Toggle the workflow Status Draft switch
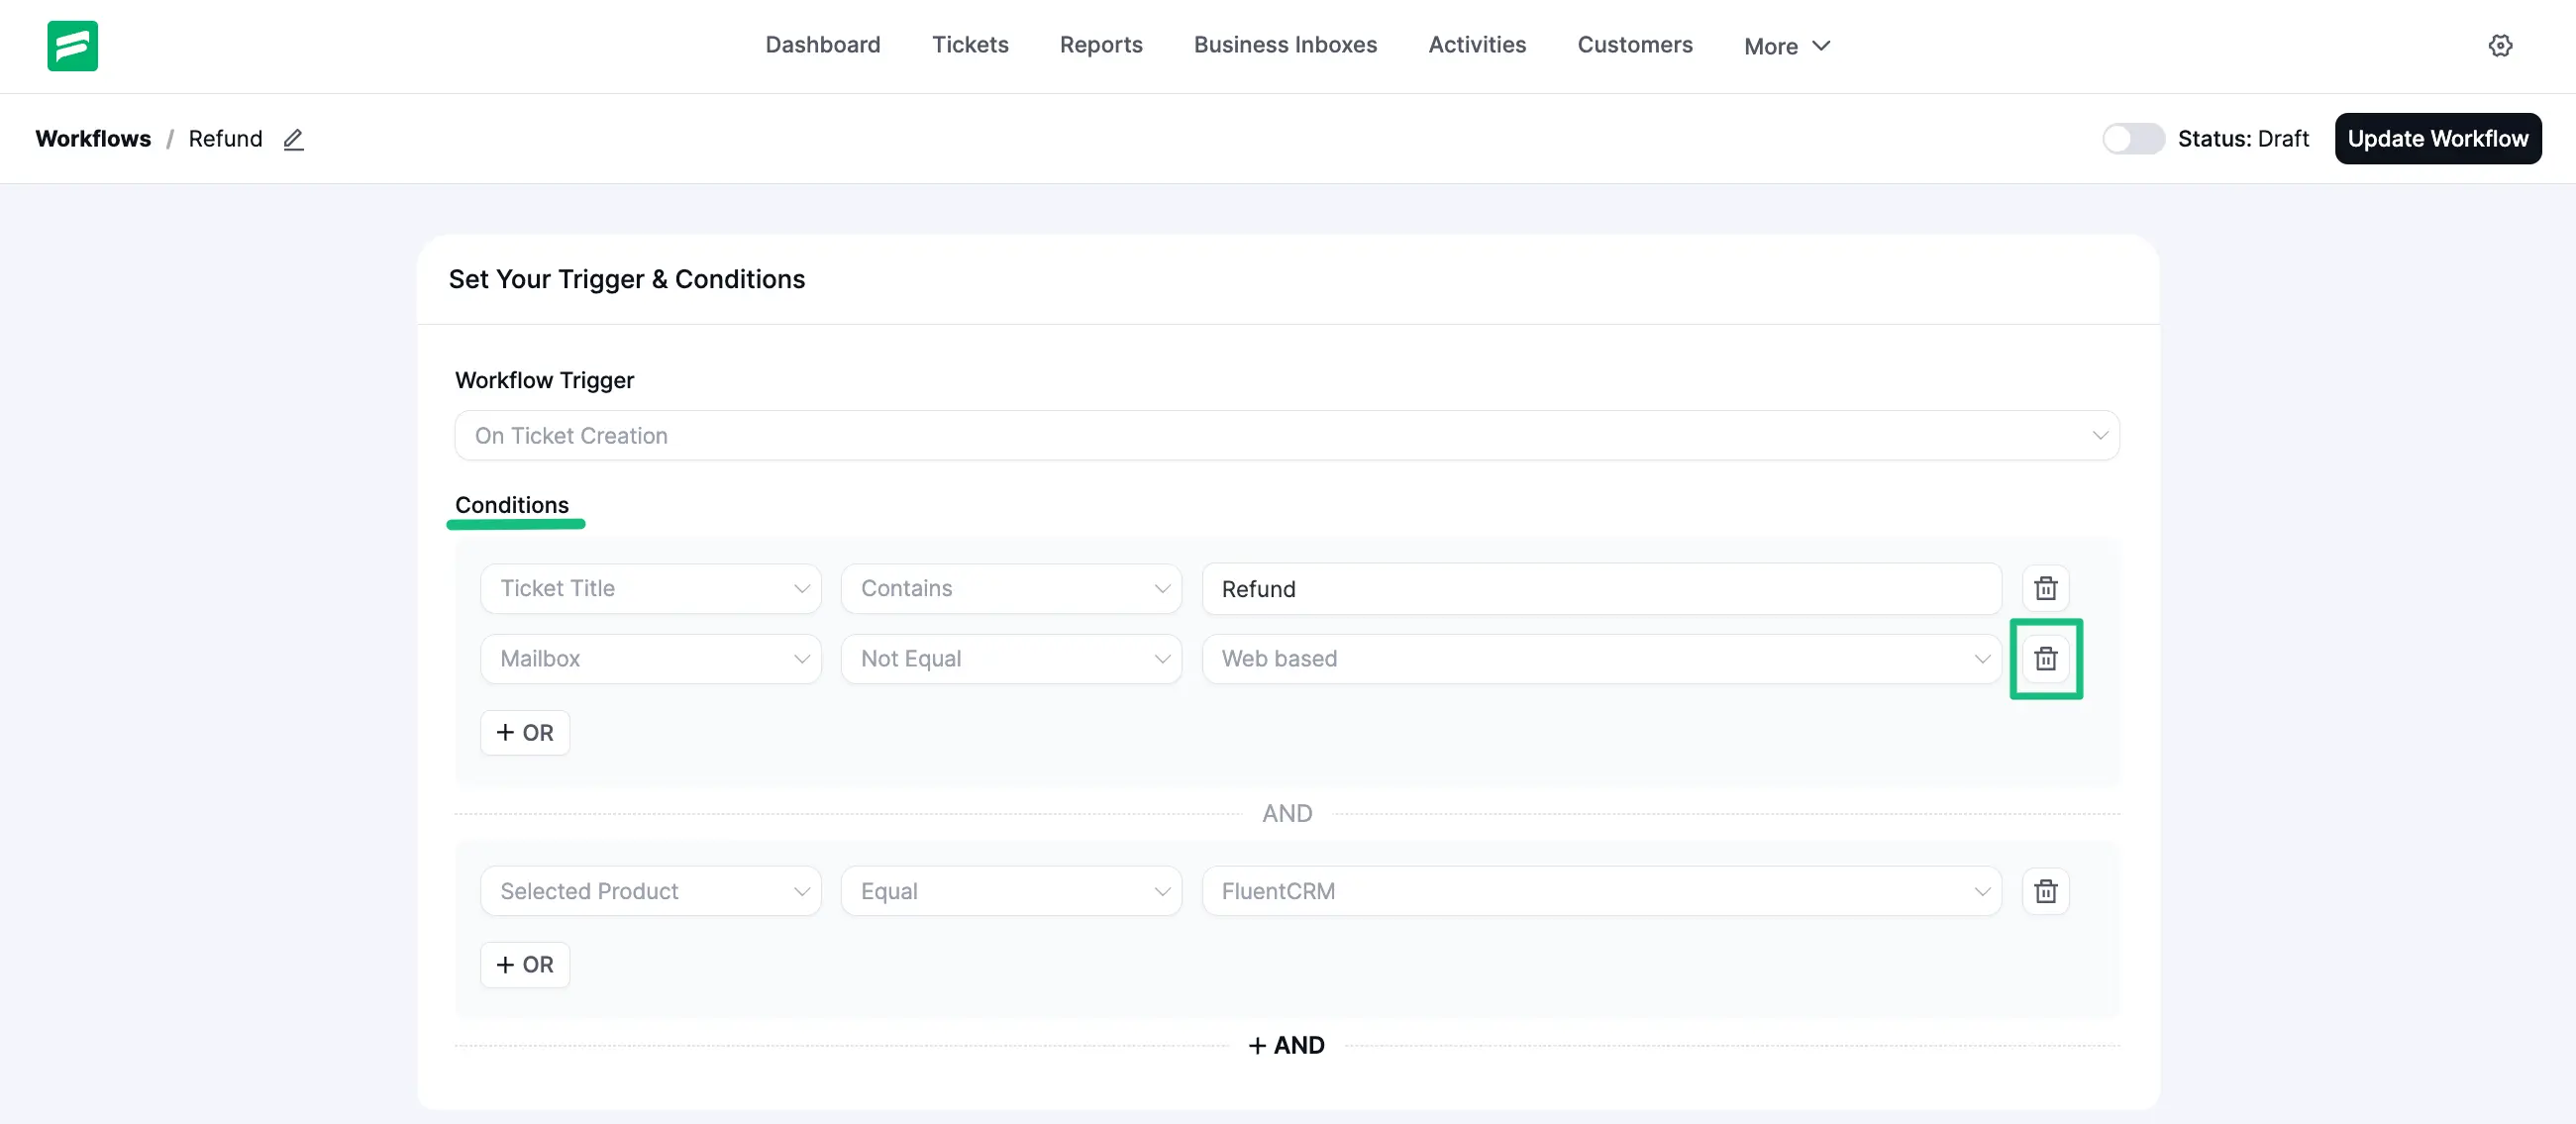Viewport: 2576px width, 1124px height. click(x=2132, y=139)
